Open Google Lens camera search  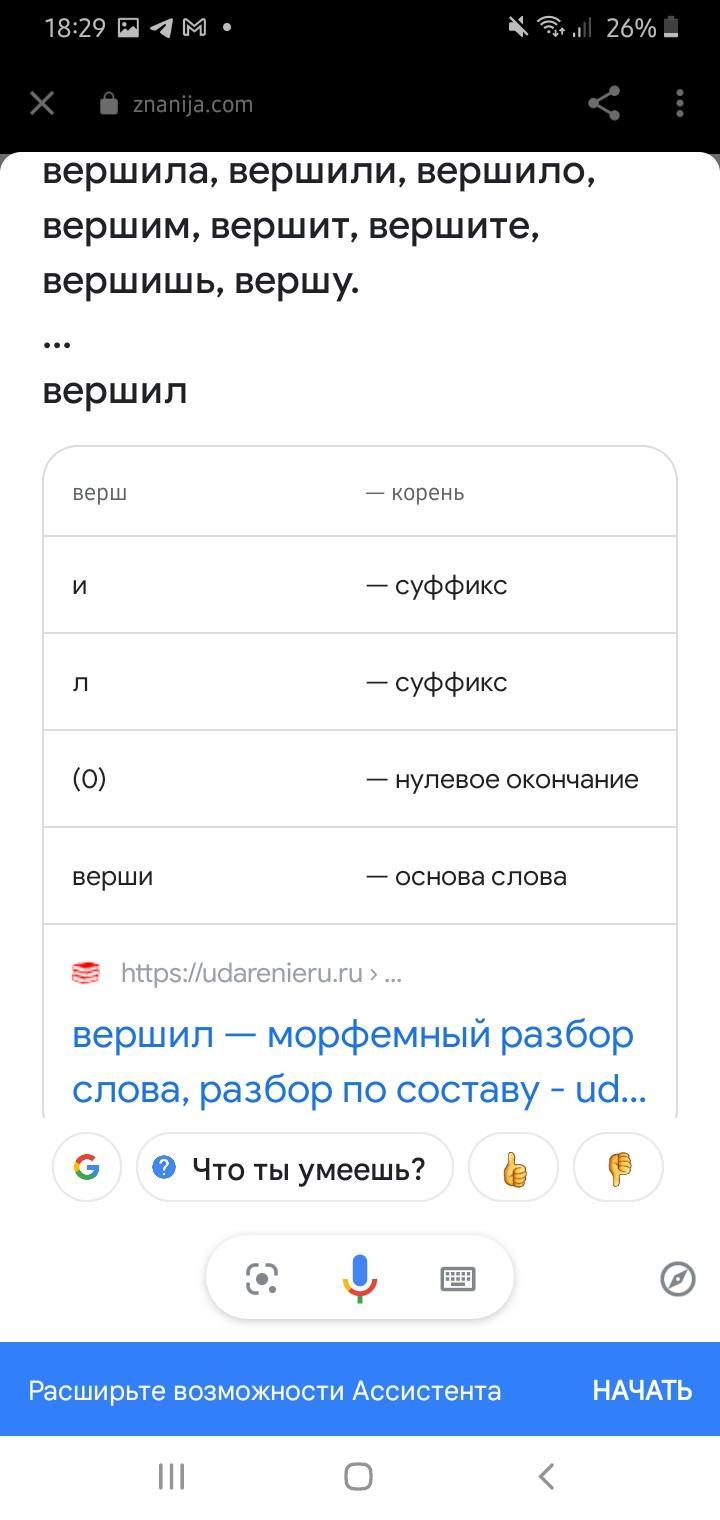(262, 1278)
